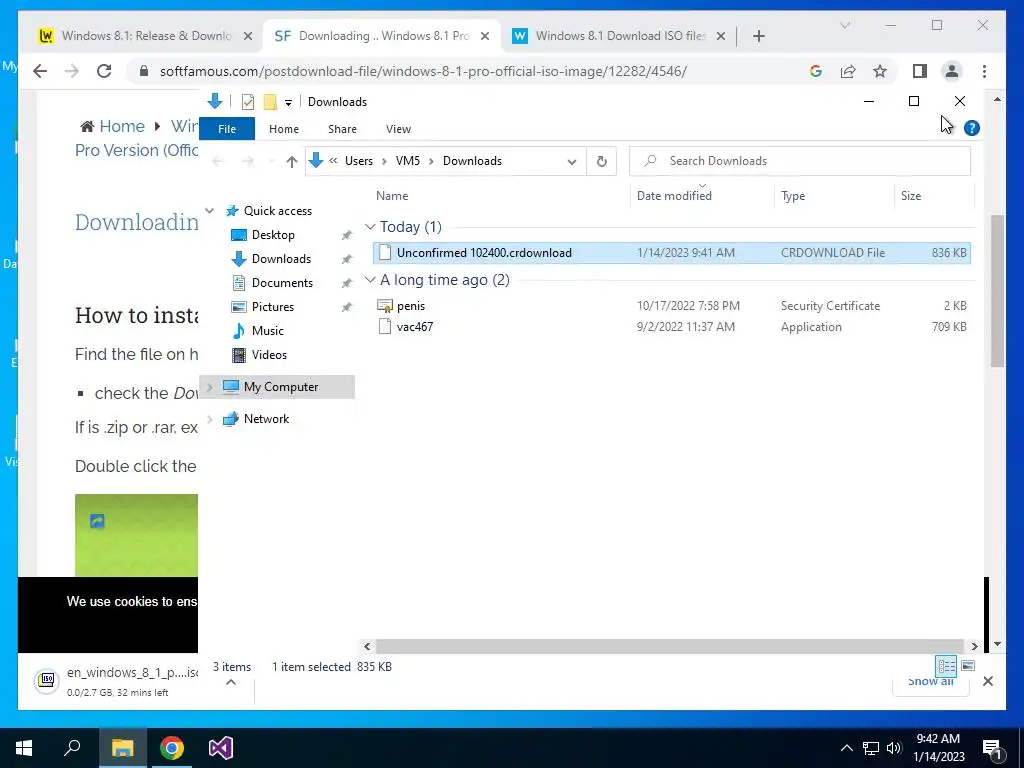The image size is (1024, 768).
Task: Close the Downloading Windows 8.1 Pro tab
Action: click(485, 37)
